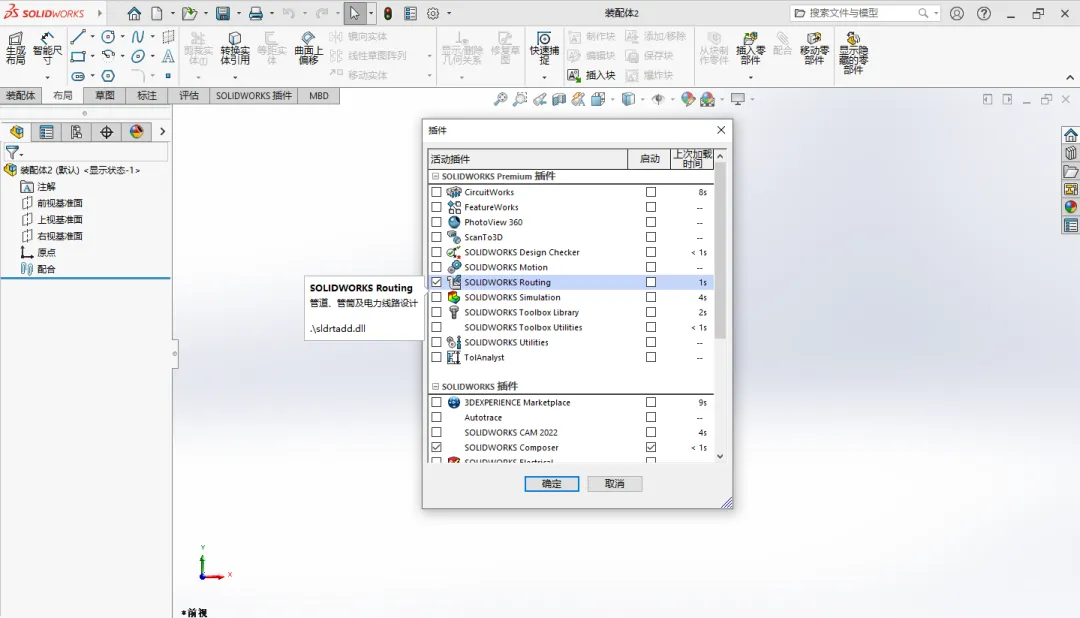This screenshot has width=1080, height=618.
Task: Click the add-ins list scrollbar down arrow
Action: (720, 456)
